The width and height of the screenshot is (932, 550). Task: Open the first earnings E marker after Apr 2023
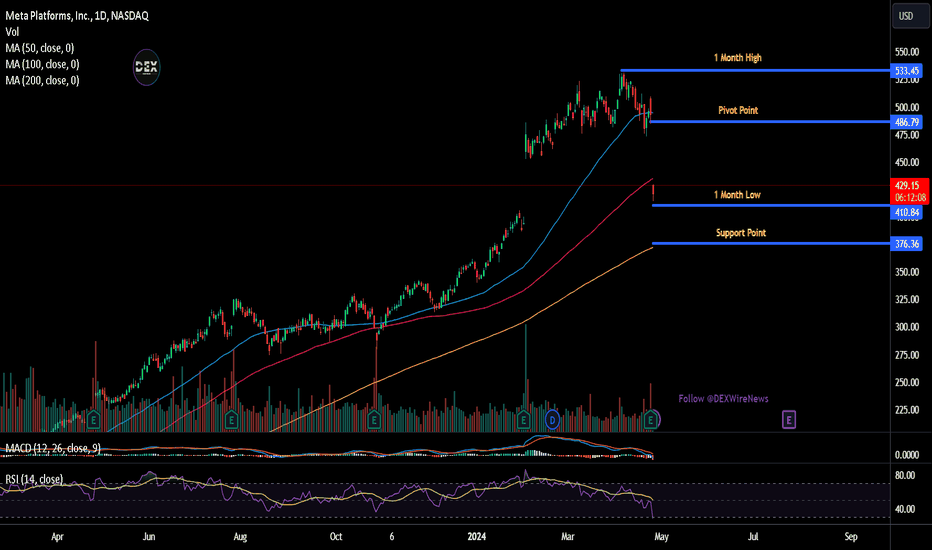tap(93, 420)
